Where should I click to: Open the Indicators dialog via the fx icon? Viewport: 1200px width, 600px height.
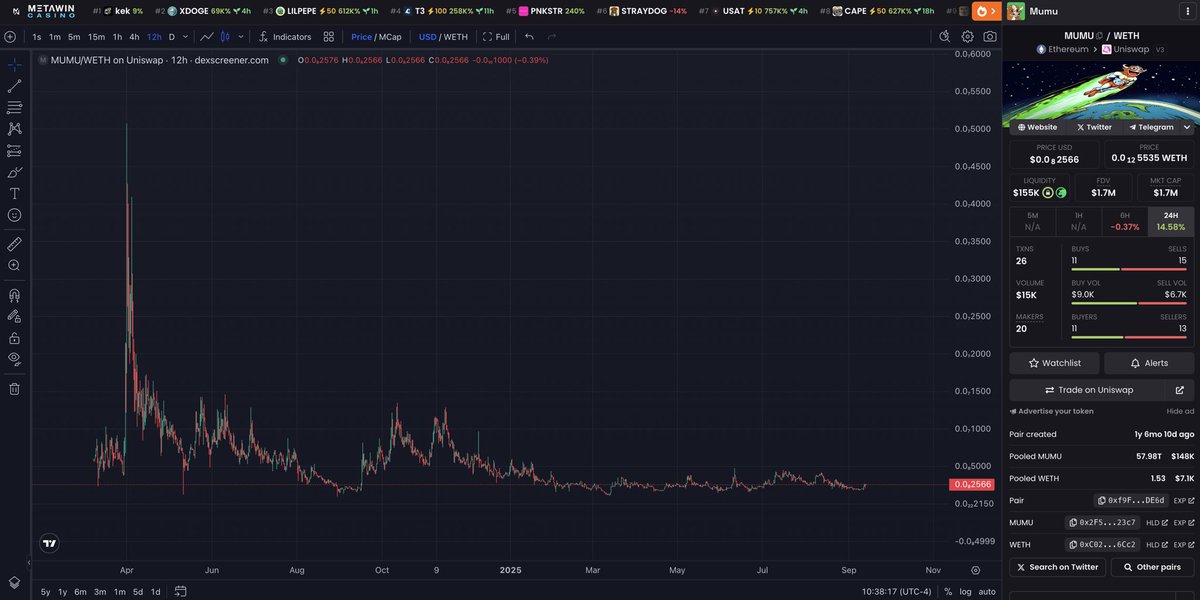pyautogui.click(x=264, y=36)
